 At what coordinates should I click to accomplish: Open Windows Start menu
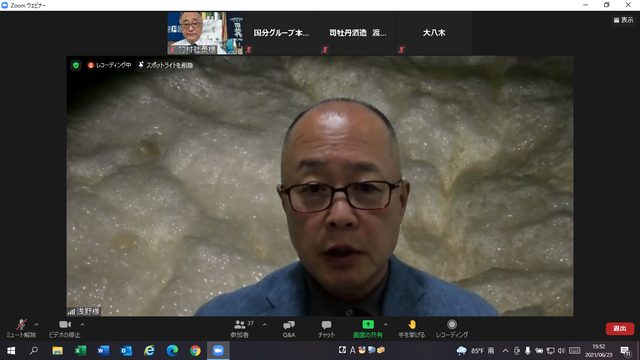point(11,351)
